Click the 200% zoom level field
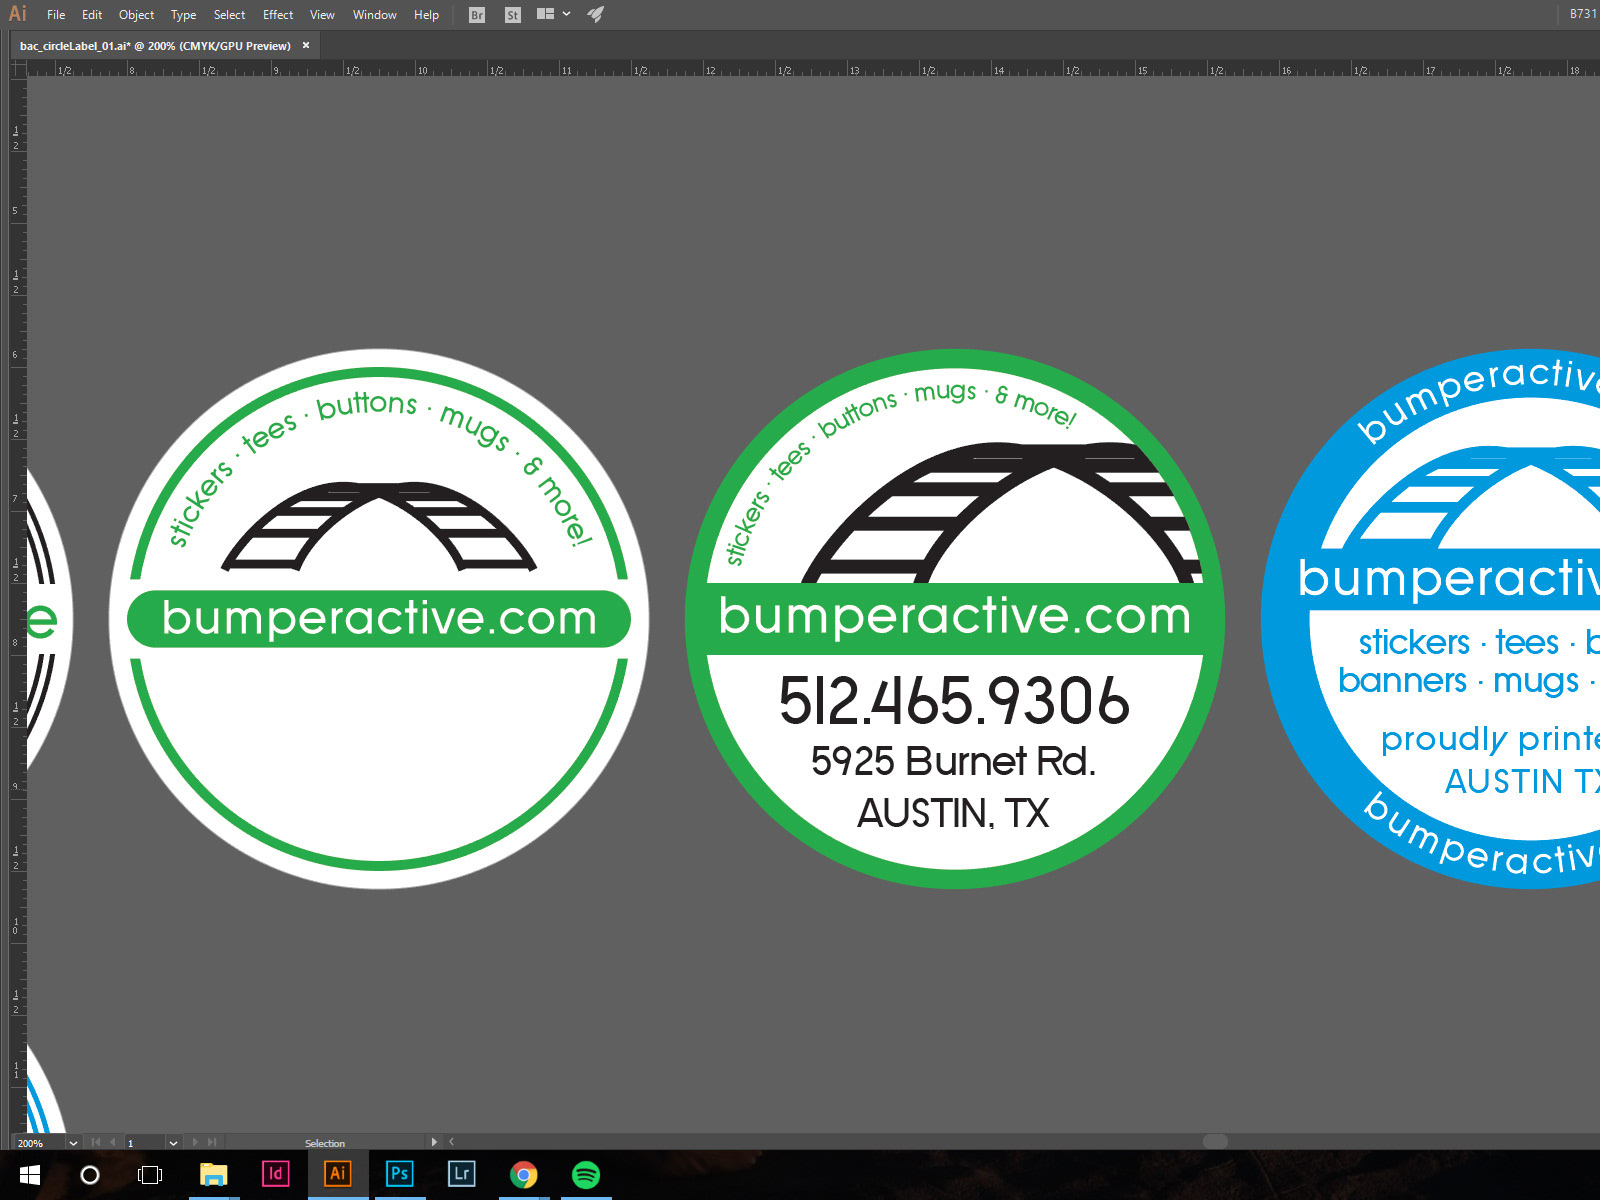This screenshot has width=1600, height=1200. 39,1143
